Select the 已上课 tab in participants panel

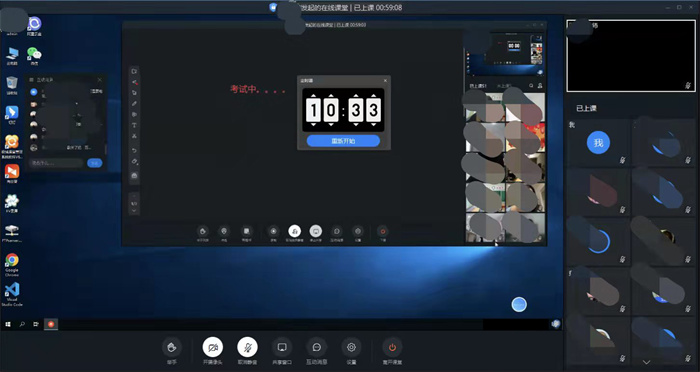pyautogui.click(x=586, y=108)
